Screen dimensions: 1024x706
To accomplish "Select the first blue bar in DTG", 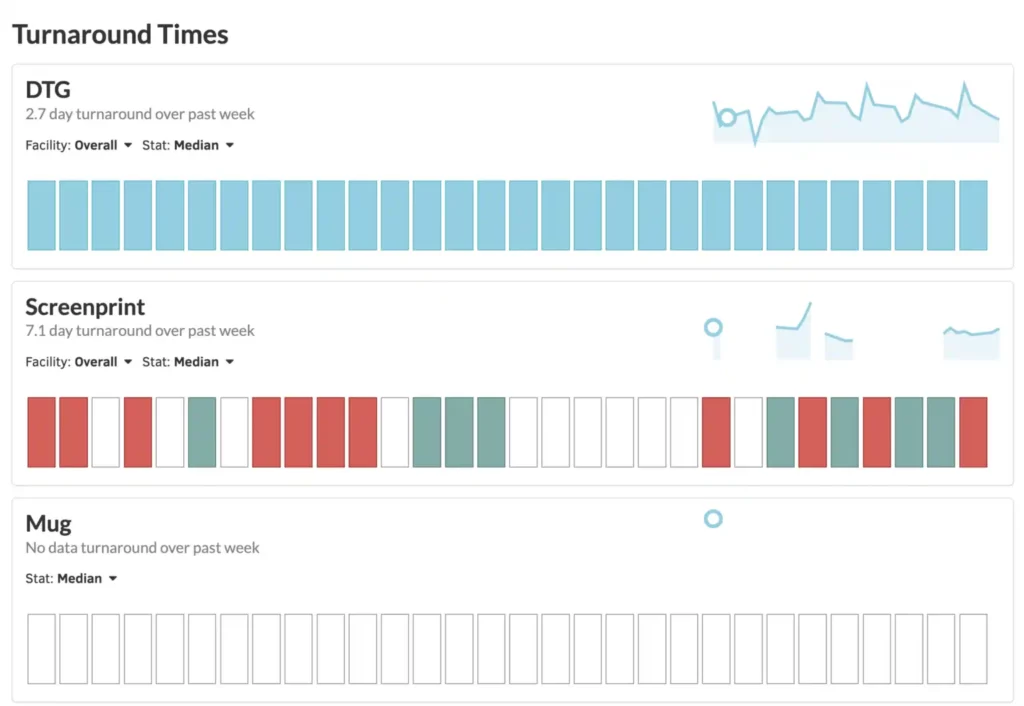I will [x=41, y=215].
